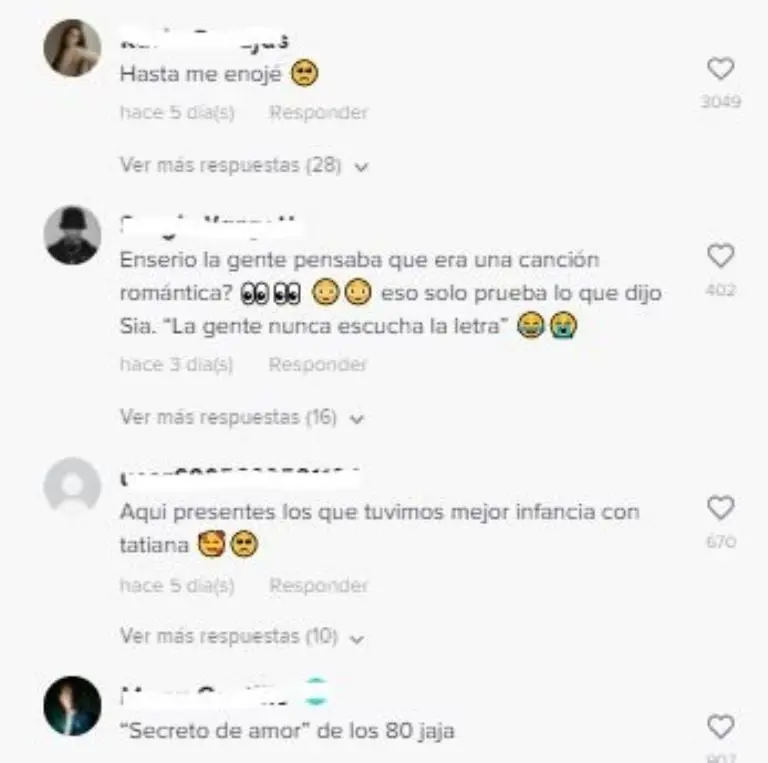Open the 'user' name above tatiana comment
Screen dimensions: 768x763
pyautogui.click(x=240, y=478)
